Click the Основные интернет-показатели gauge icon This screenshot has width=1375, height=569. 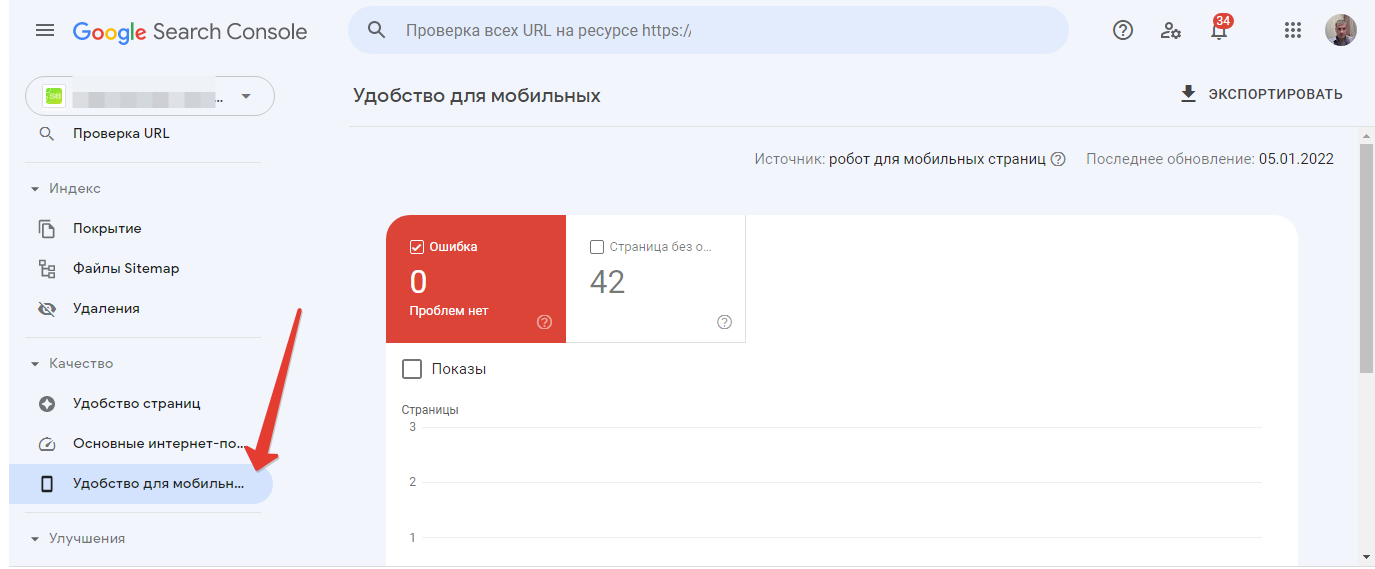pyautogui.click(x=46, y=444)
